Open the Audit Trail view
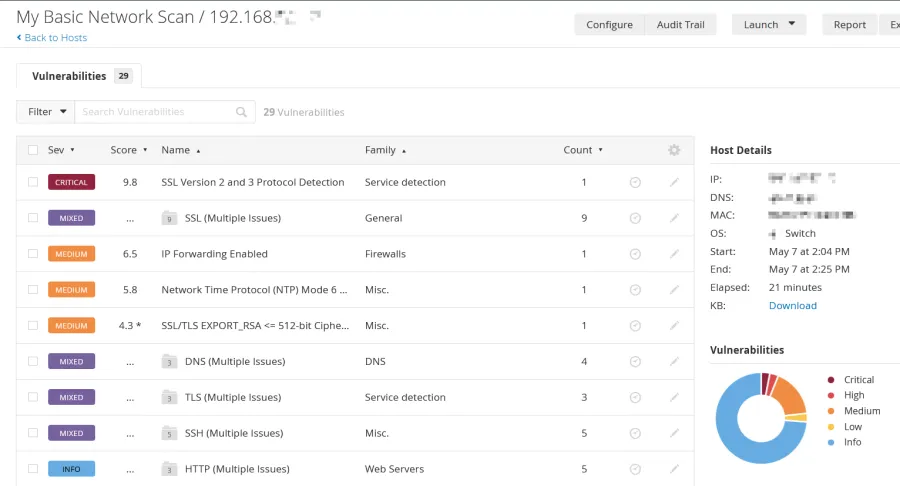Image resolution: width=900 pixels, height=486 pixels. pos(680,24)
